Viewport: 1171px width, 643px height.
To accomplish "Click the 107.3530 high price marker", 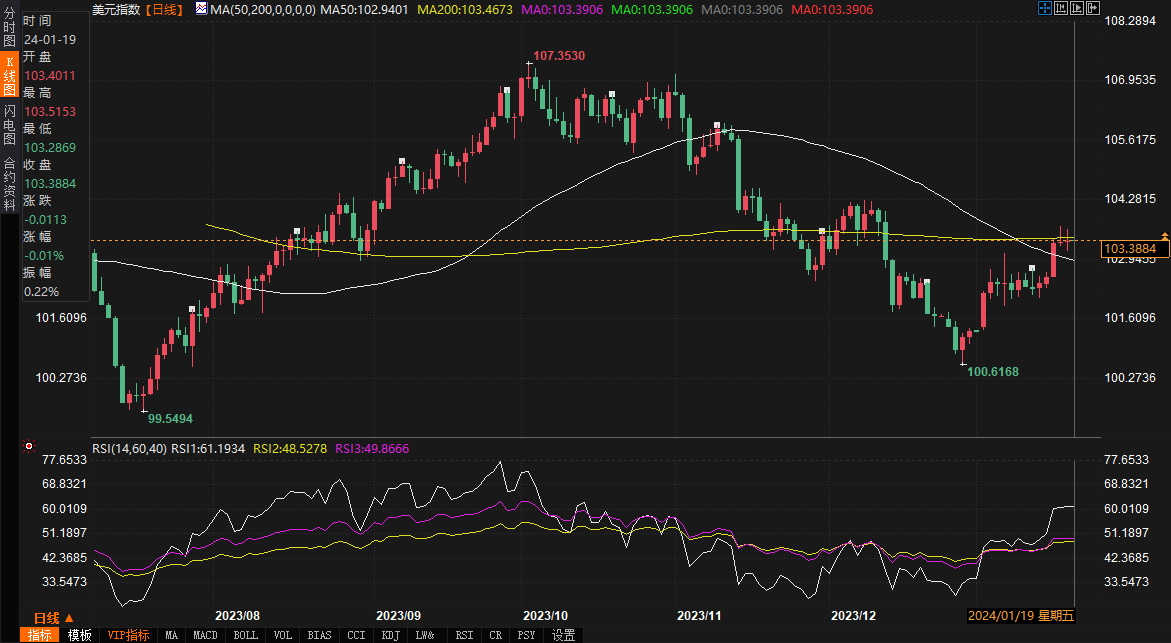I will (x=557, y=56).
